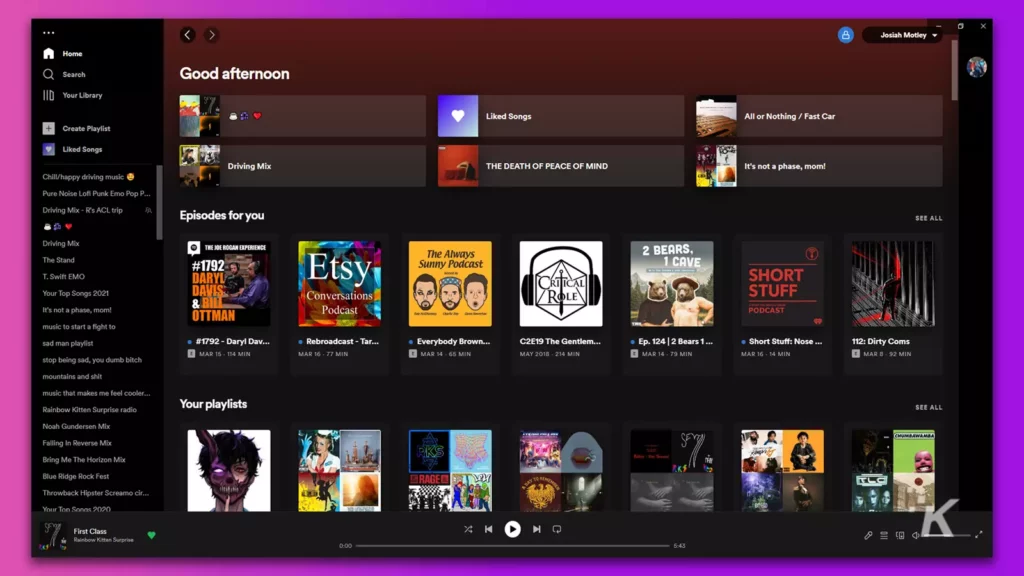
Task: Open the connect to a device icon
Action: 899,535
